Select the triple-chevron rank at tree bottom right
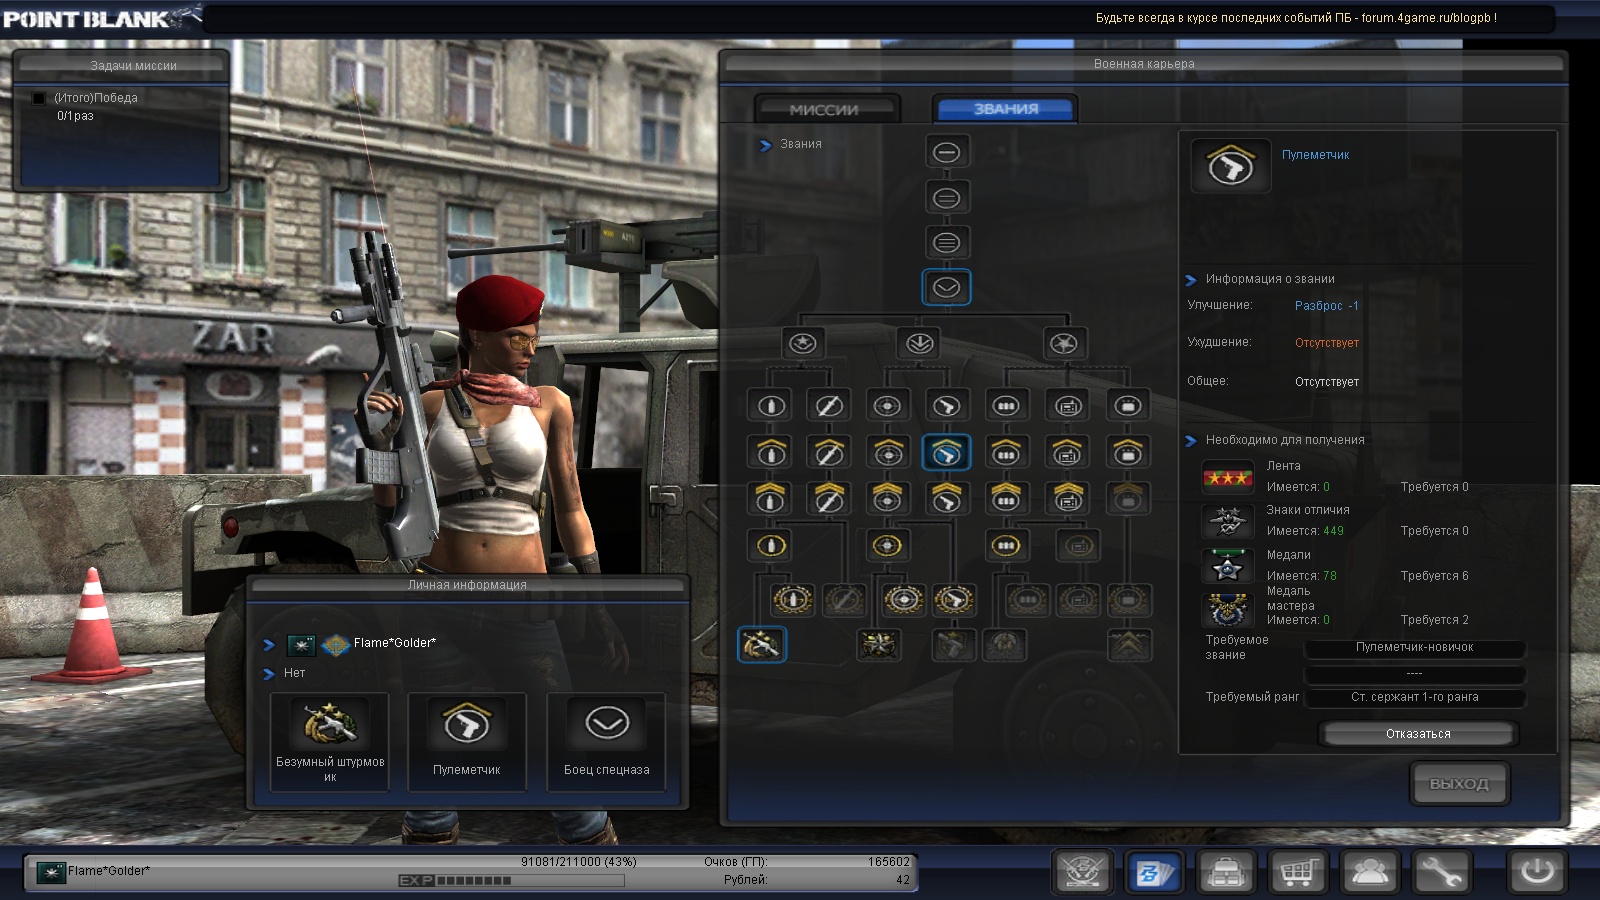 (x=1130, y=646)
